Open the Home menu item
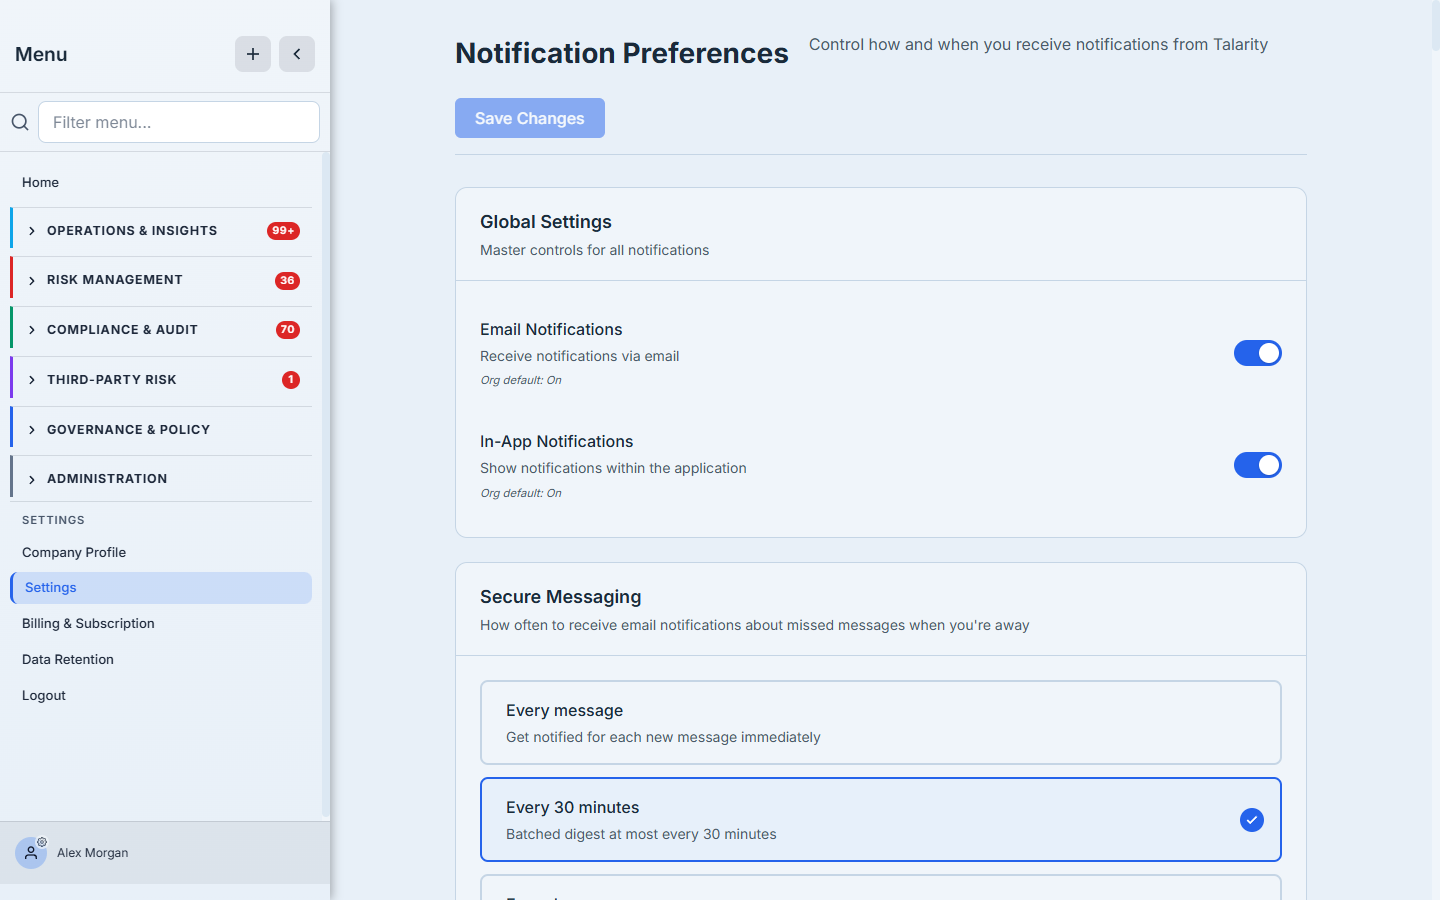Viewport: 1440px width, 900px height. click(x=161, y=182)
